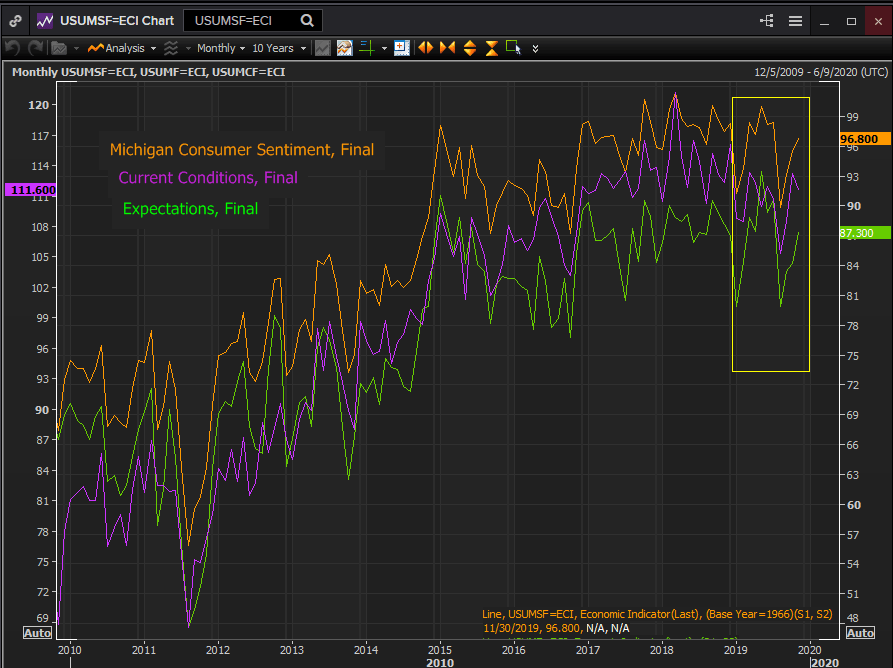Select the zoom rectangle selection tool
893x668 pixels.
coord(514,48)
